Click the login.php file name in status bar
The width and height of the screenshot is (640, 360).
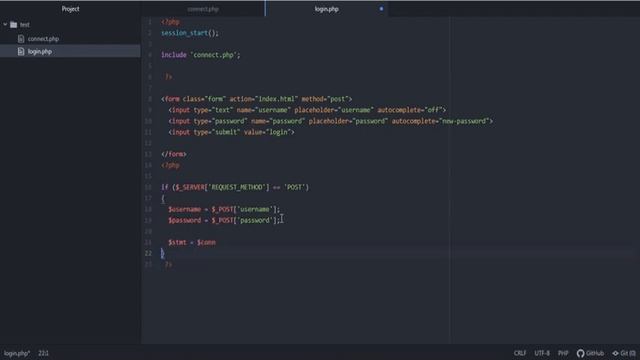(17, 353)
